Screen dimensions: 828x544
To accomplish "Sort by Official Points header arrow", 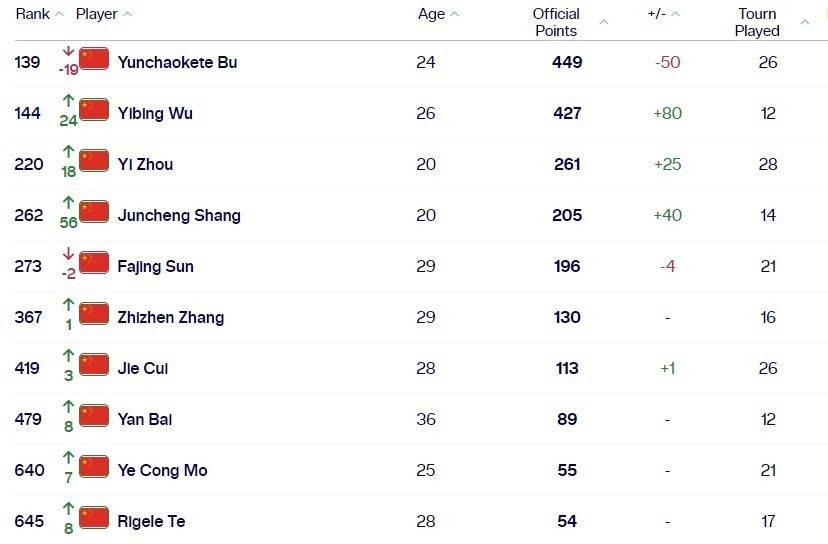I will coord(603,22).
